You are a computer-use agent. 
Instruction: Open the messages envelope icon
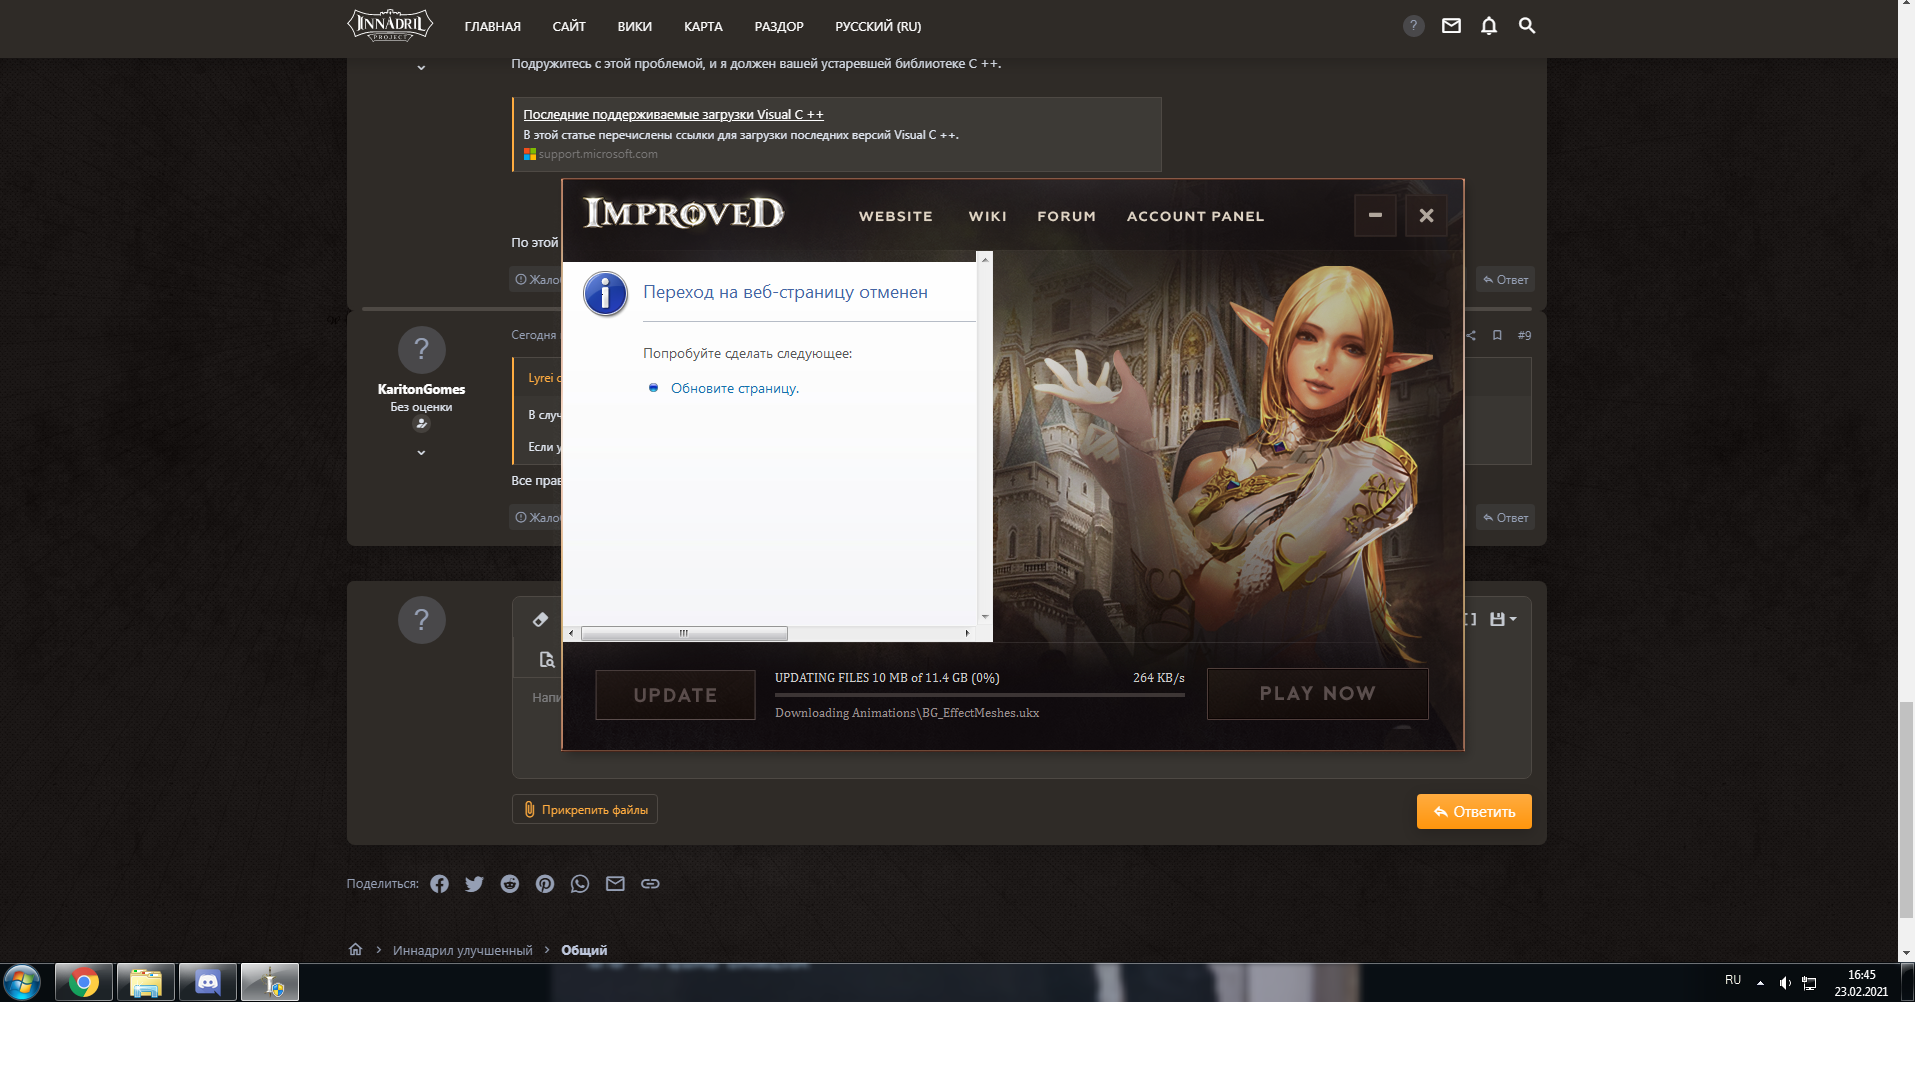1451,26
